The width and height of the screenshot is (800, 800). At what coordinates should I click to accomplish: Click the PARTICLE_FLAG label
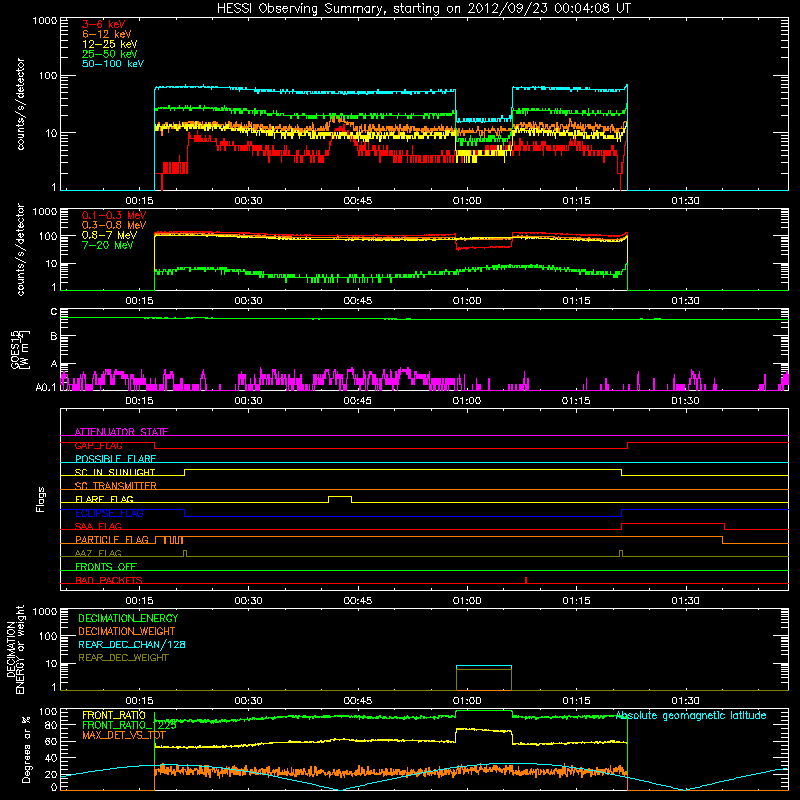(x=112, y=539)
